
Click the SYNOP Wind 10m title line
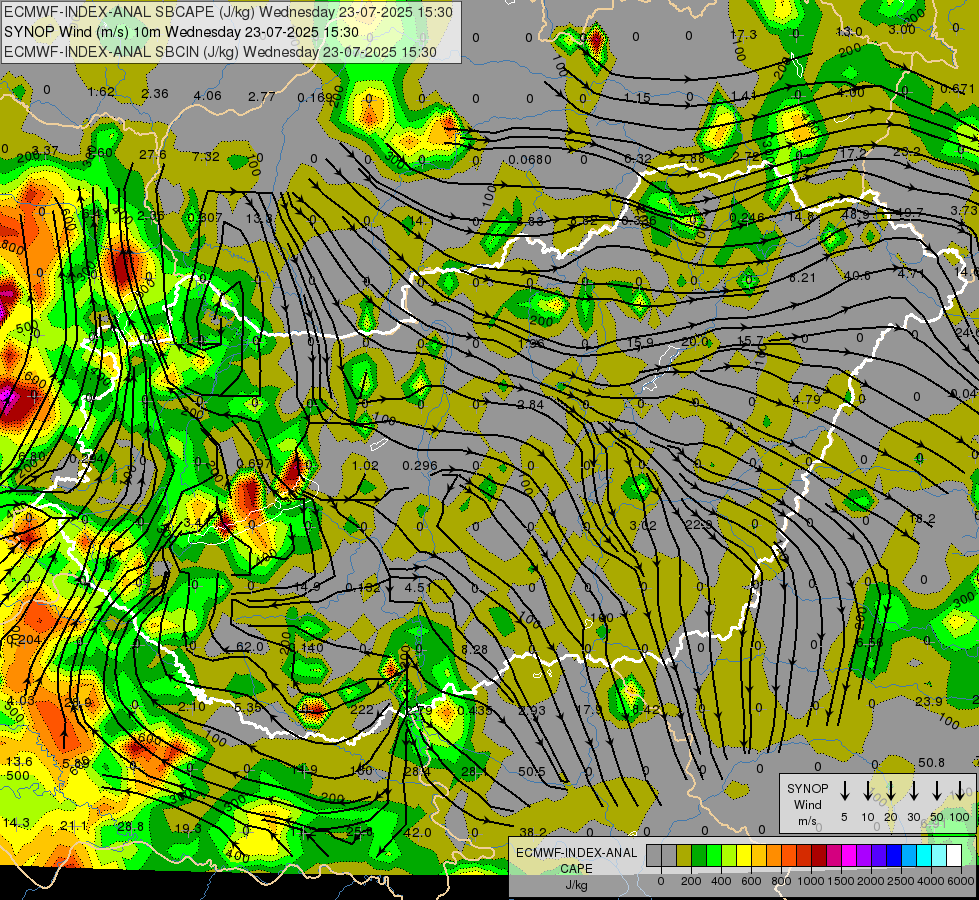pos(181,32)
